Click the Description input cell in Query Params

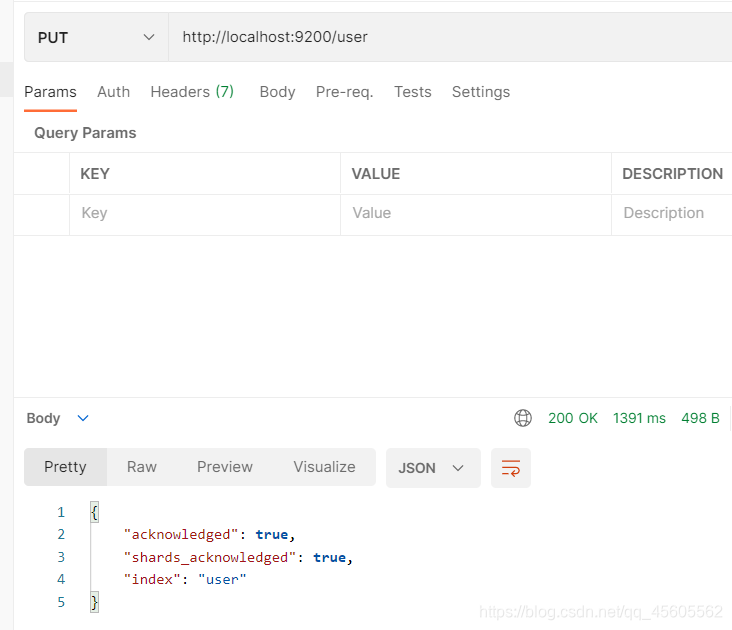[672, 213]
